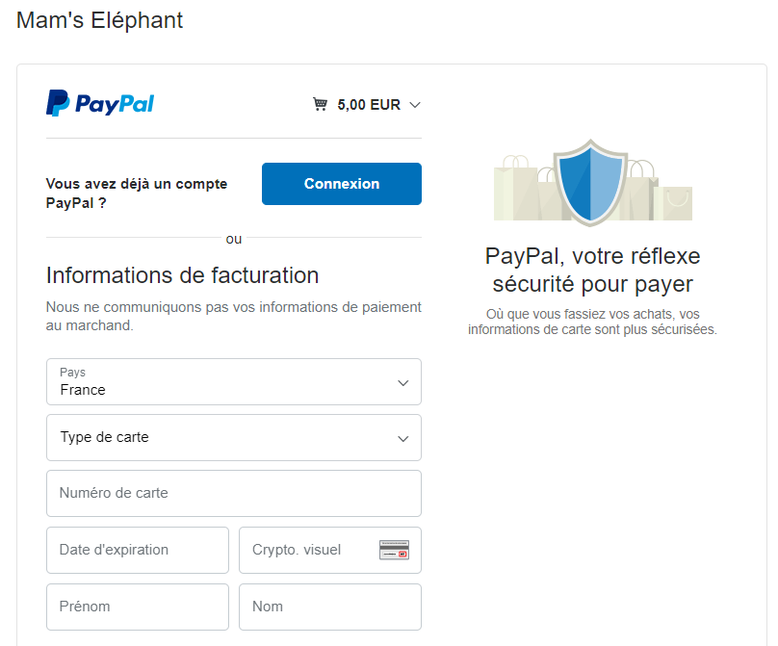778x646 pixels.
Task: Open the Pays country dropdown
Action: click(x=234, y=382)
